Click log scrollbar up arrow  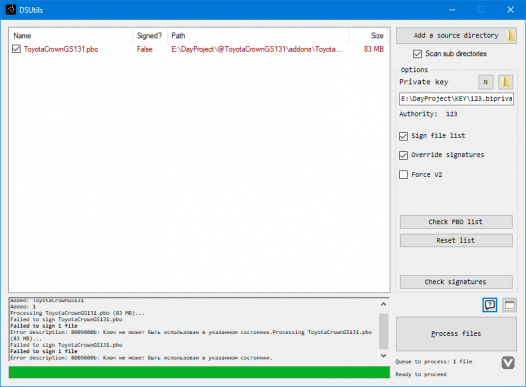click(383, 304)
